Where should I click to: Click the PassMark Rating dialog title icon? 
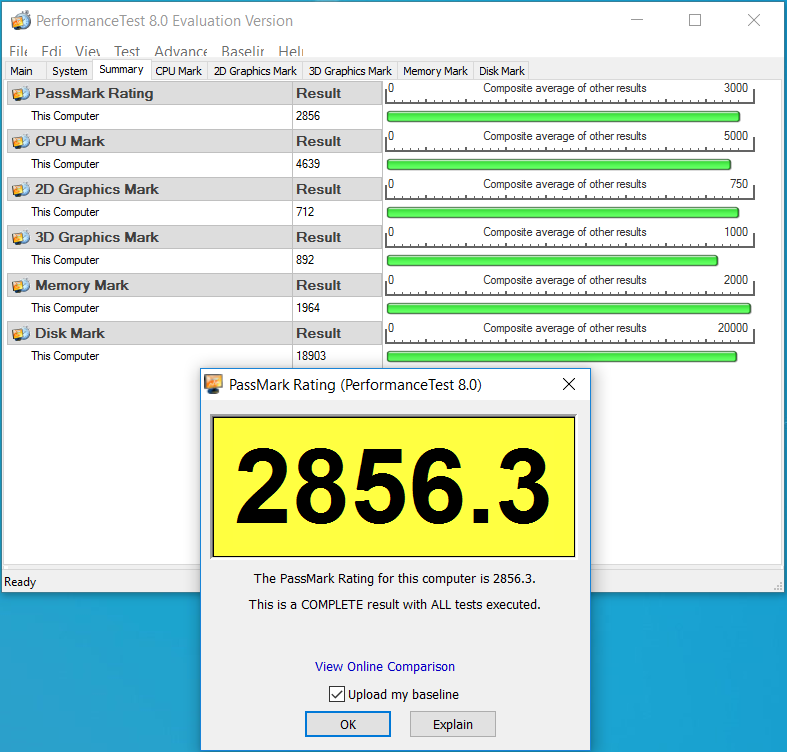pos(213,384)
